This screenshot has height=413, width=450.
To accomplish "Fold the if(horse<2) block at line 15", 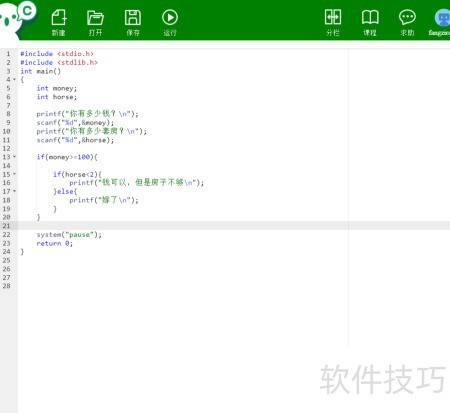I will coord(14,174).
